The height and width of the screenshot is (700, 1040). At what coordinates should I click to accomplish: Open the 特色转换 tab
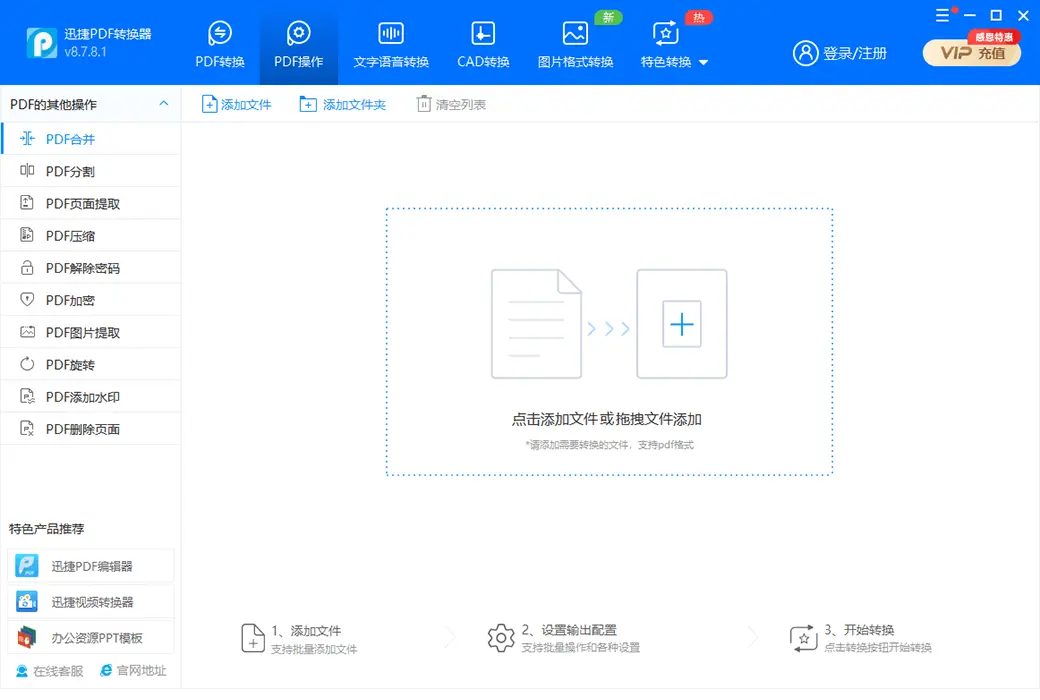(666, 44)
